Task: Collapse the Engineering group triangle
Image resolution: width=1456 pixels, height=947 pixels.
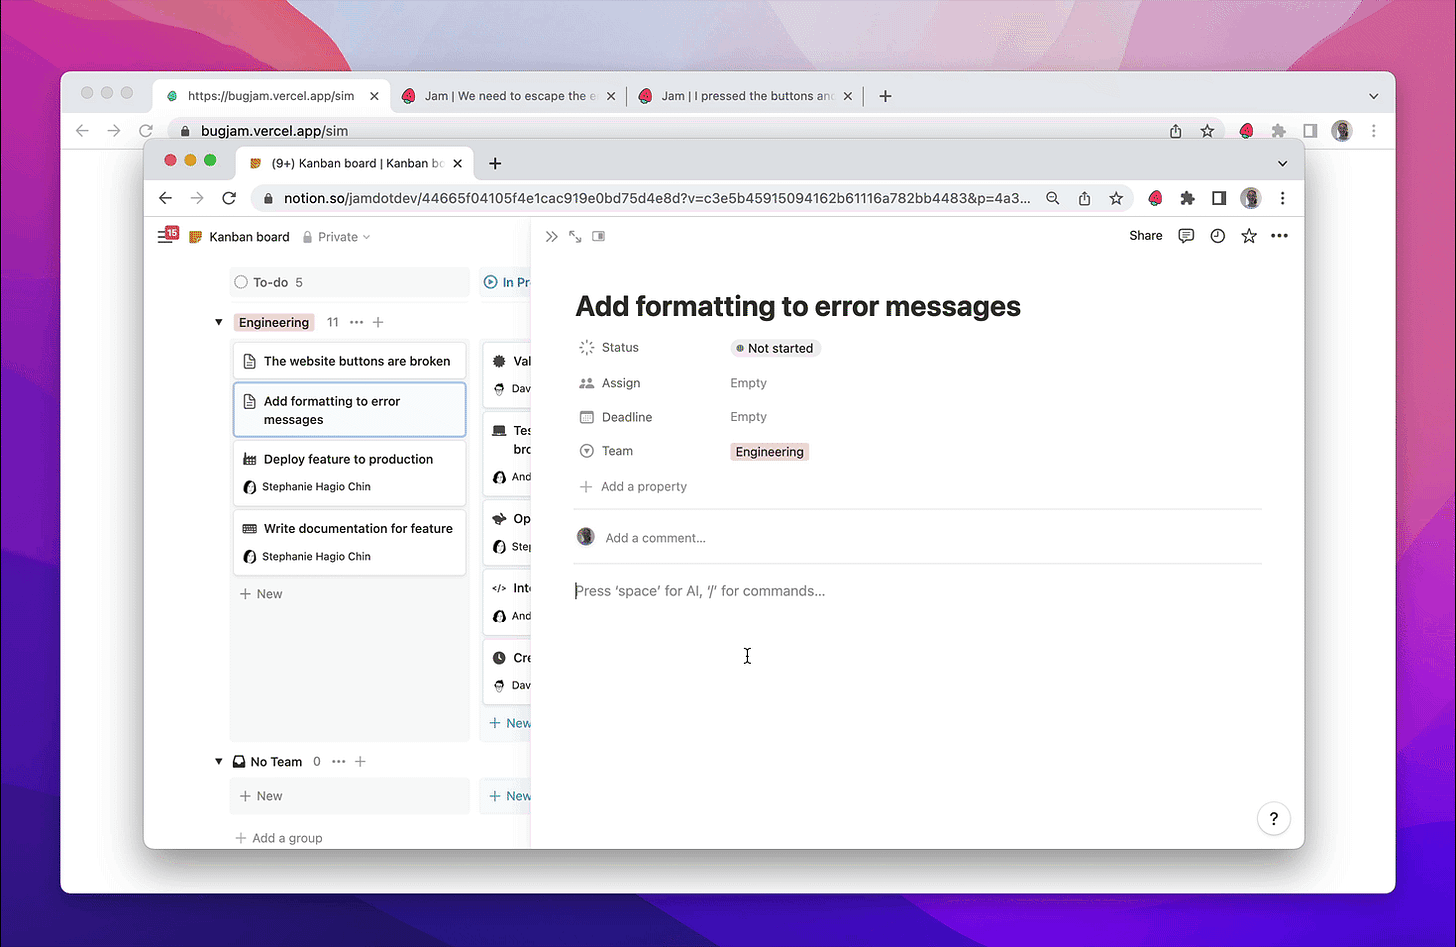Action: (219, 322)
